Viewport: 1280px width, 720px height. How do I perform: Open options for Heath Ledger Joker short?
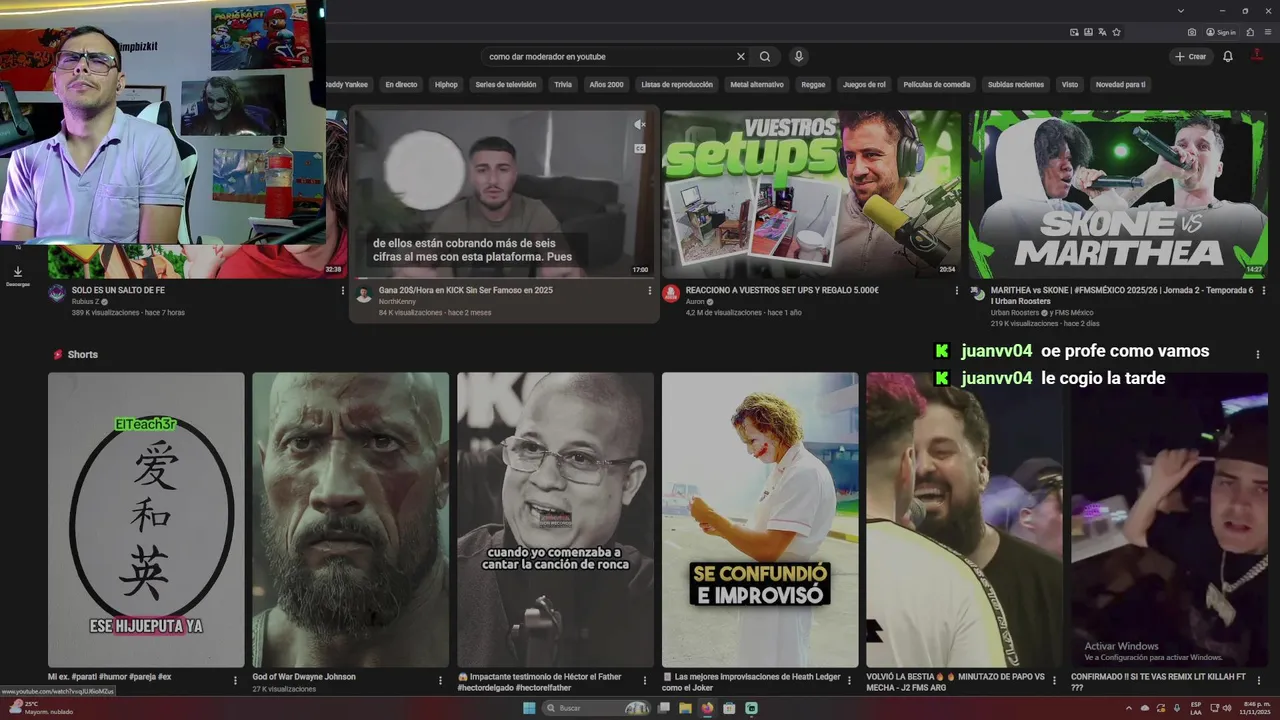click(849, 680)
